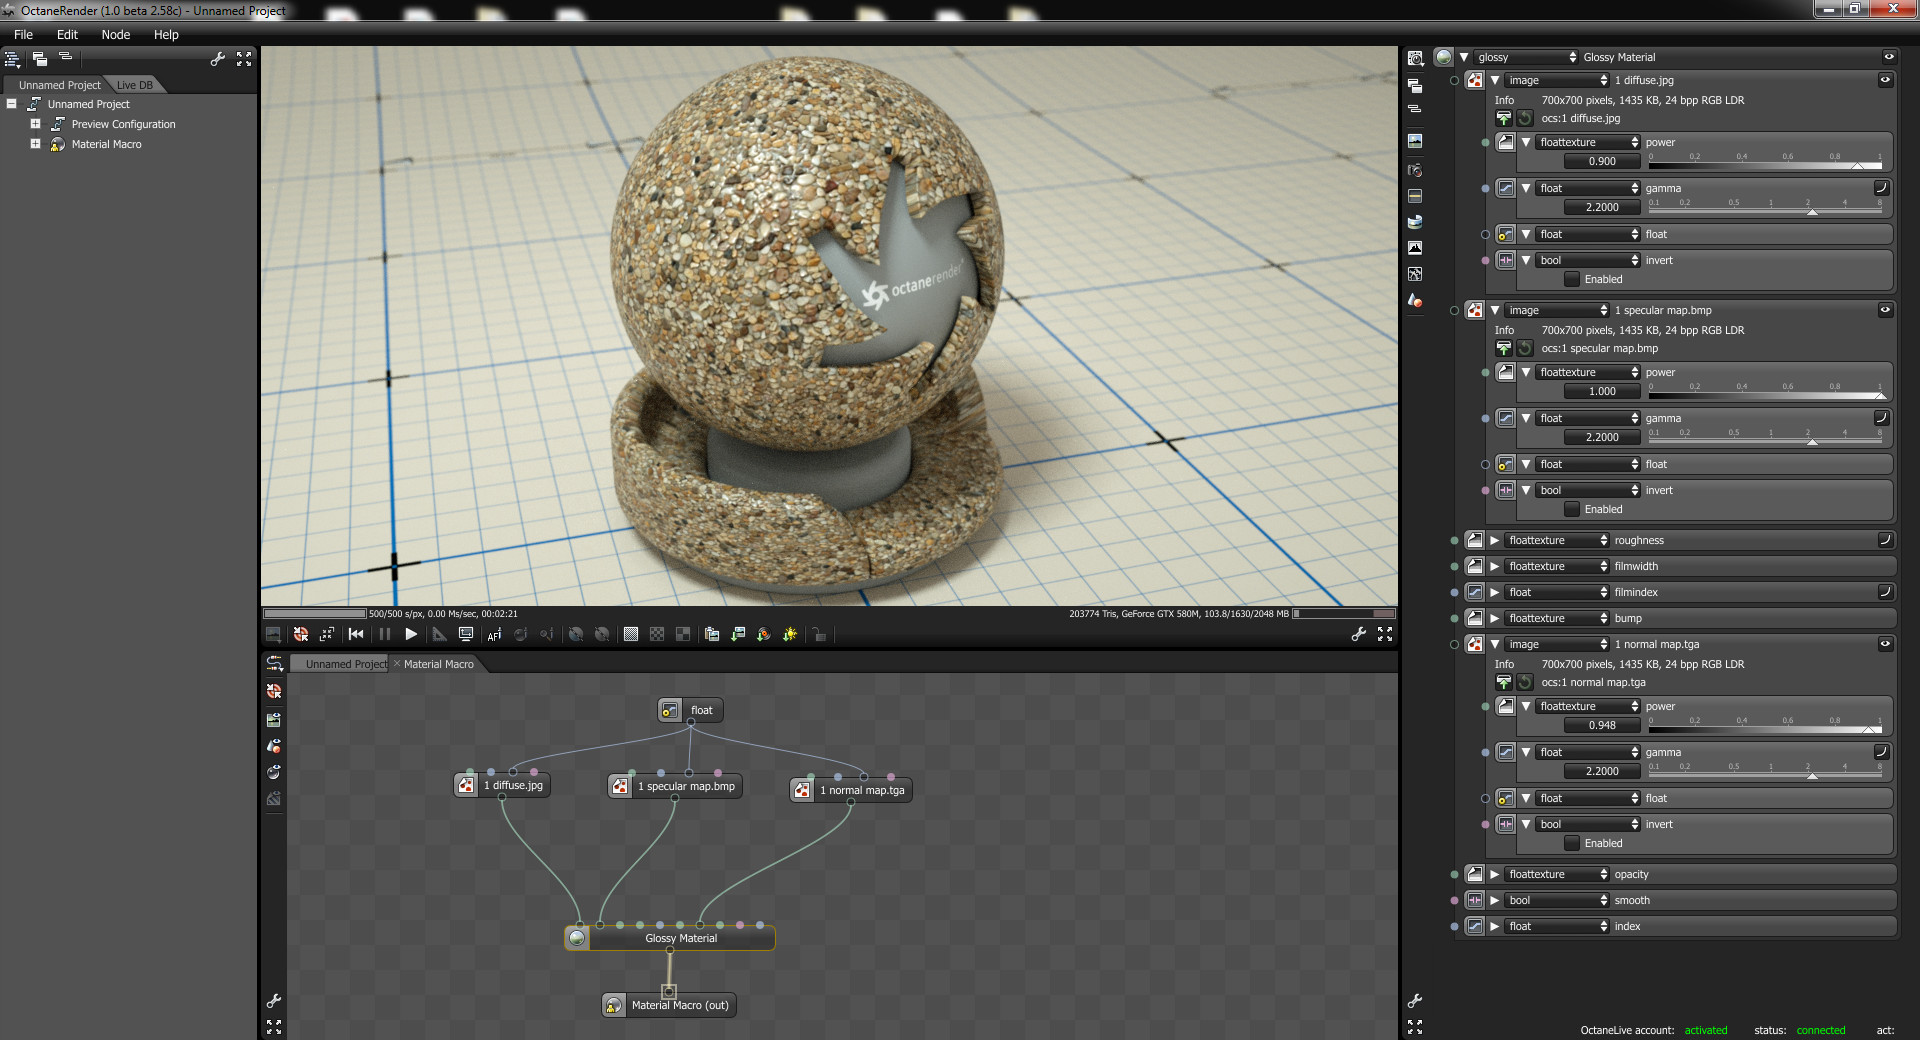This screenshot has height=1040, width=1920.
Task: Click the render viewport wrench settings icon
Action: (1358, 634)
